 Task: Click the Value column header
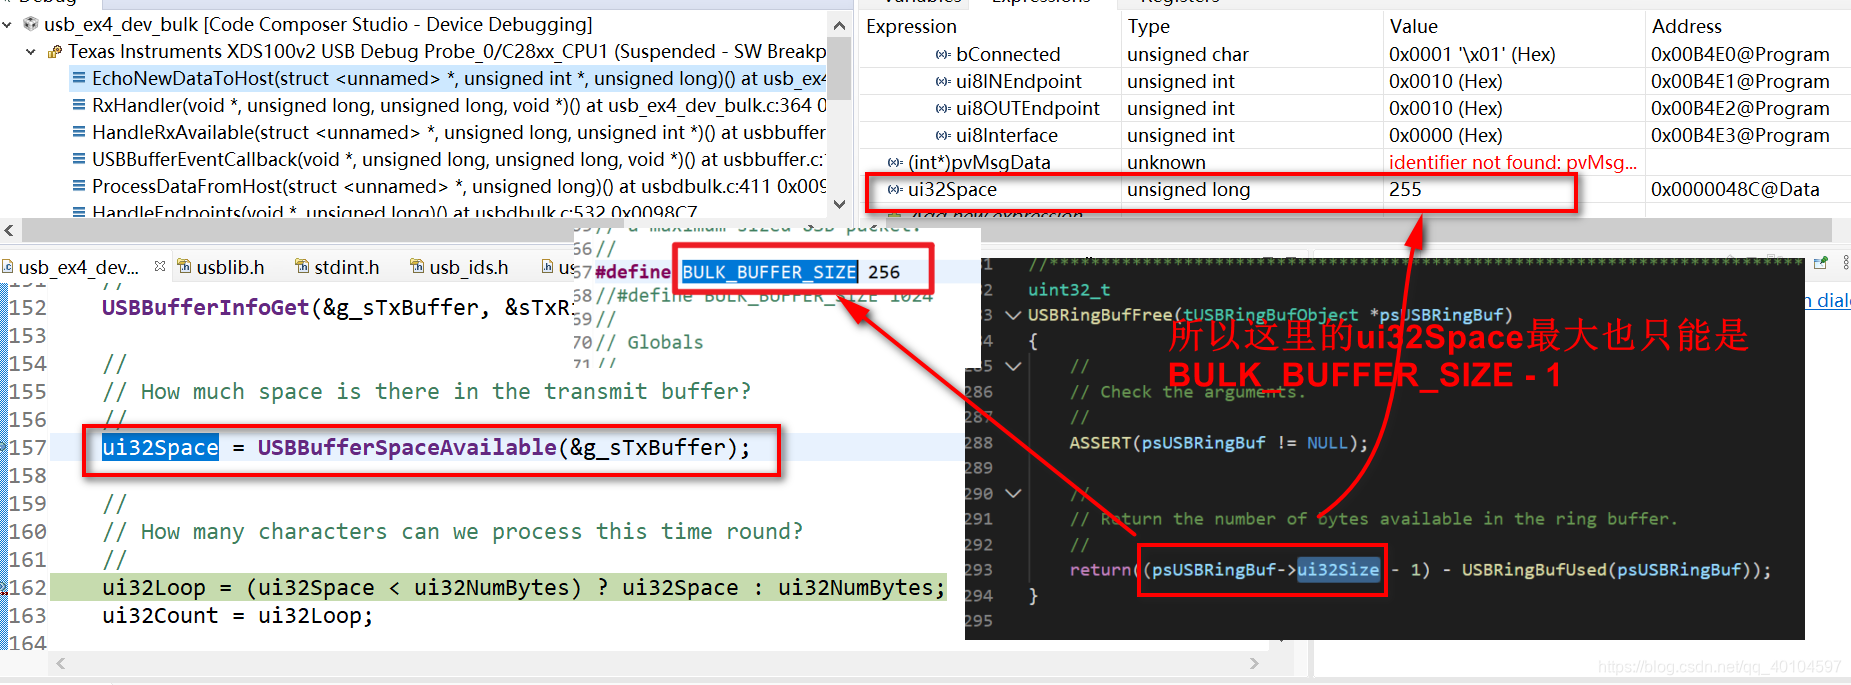pyautogui.click(x=1413, y=26)
